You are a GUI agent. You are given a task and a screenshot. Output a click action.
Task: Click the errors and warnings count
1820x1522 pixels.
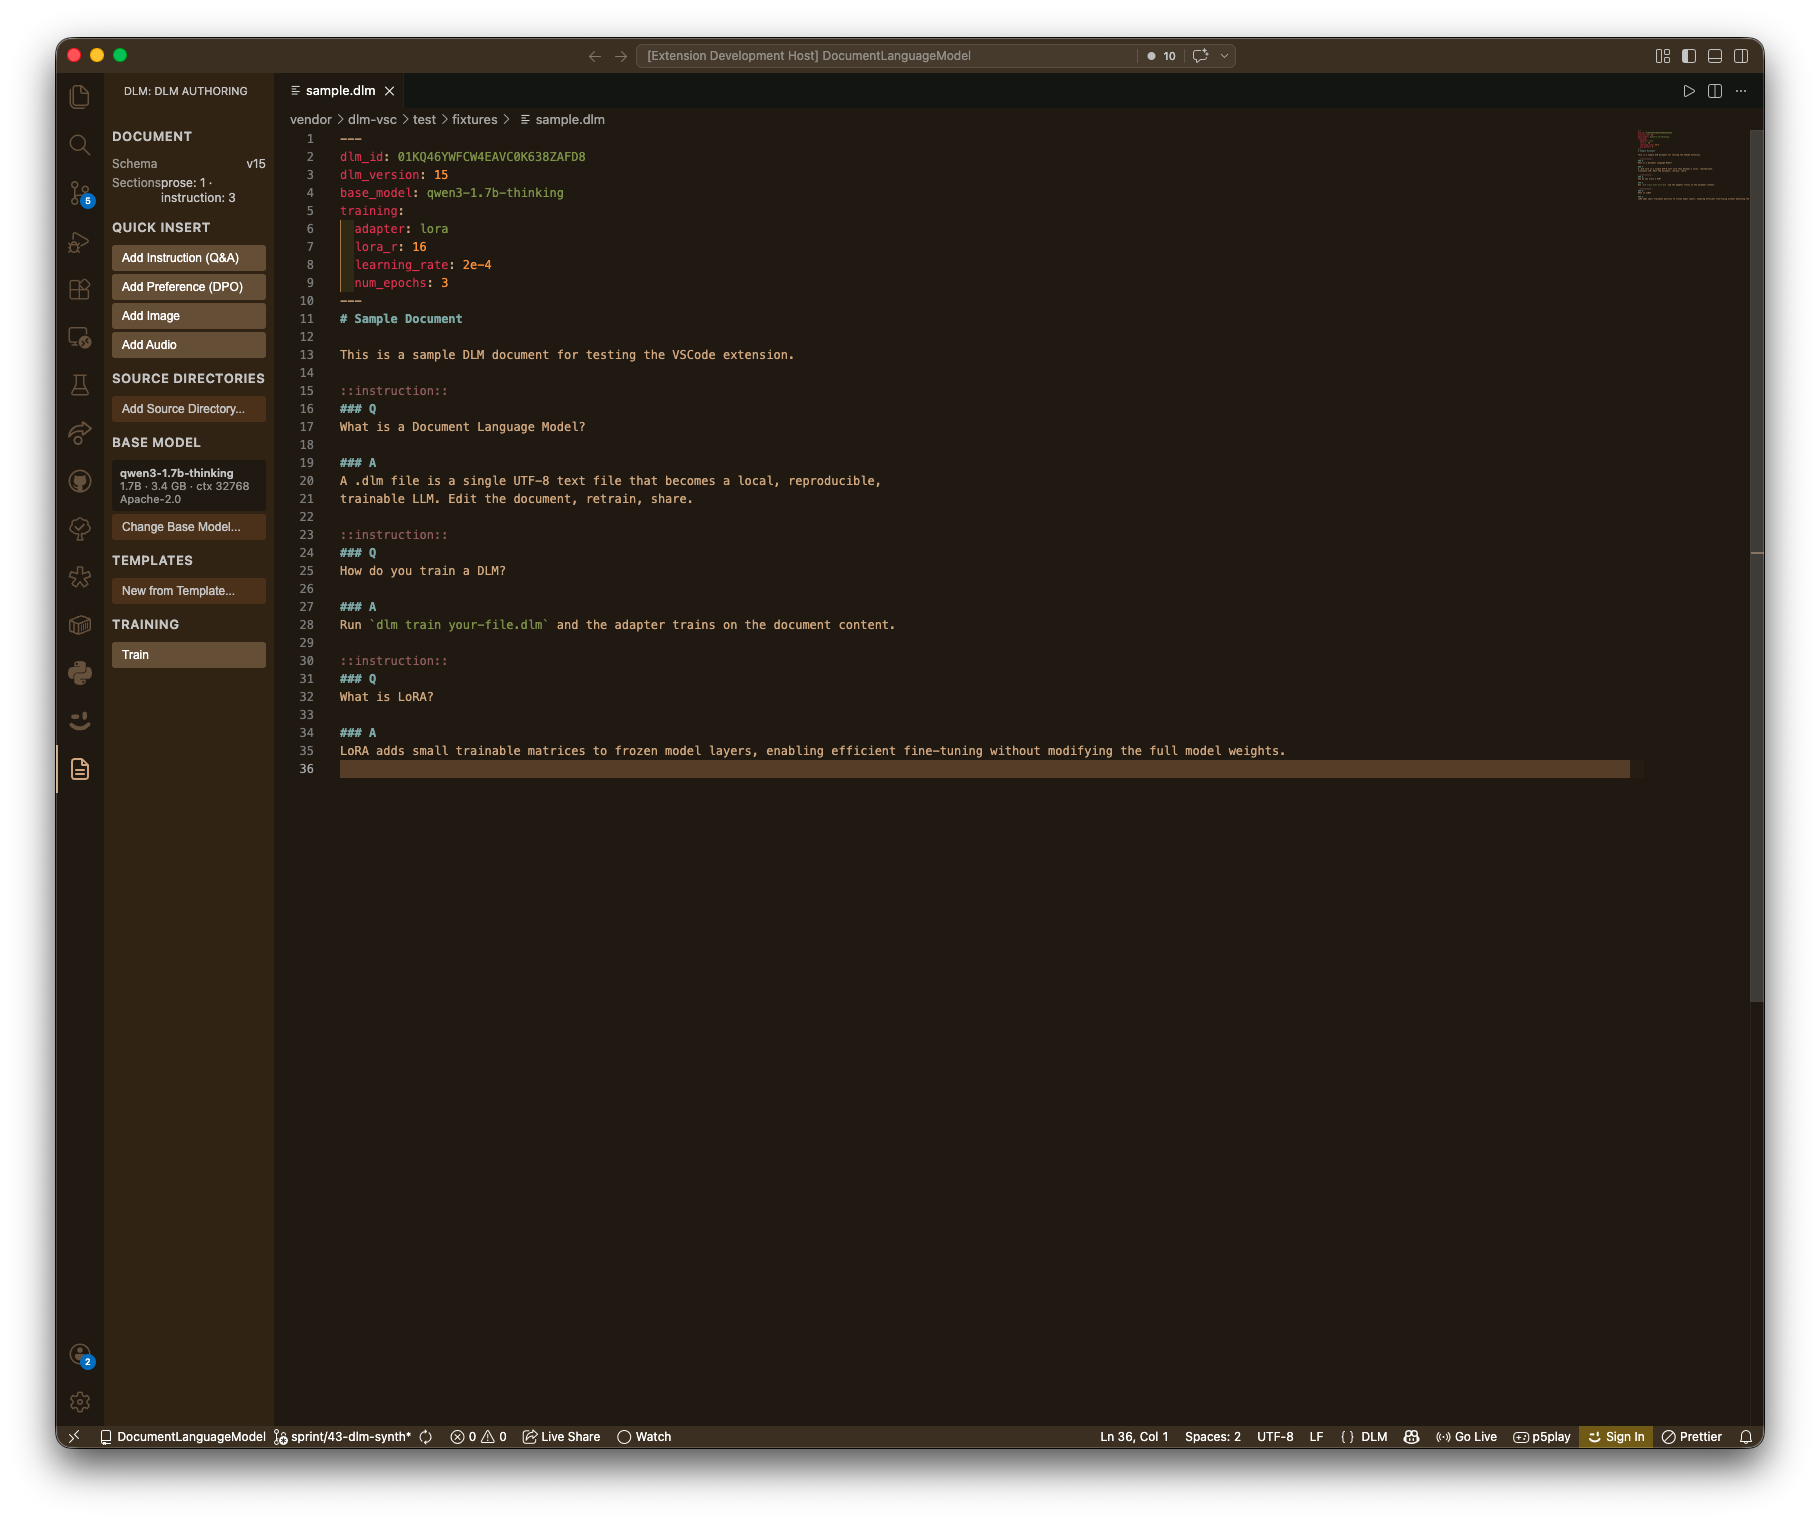point(478,1437)
